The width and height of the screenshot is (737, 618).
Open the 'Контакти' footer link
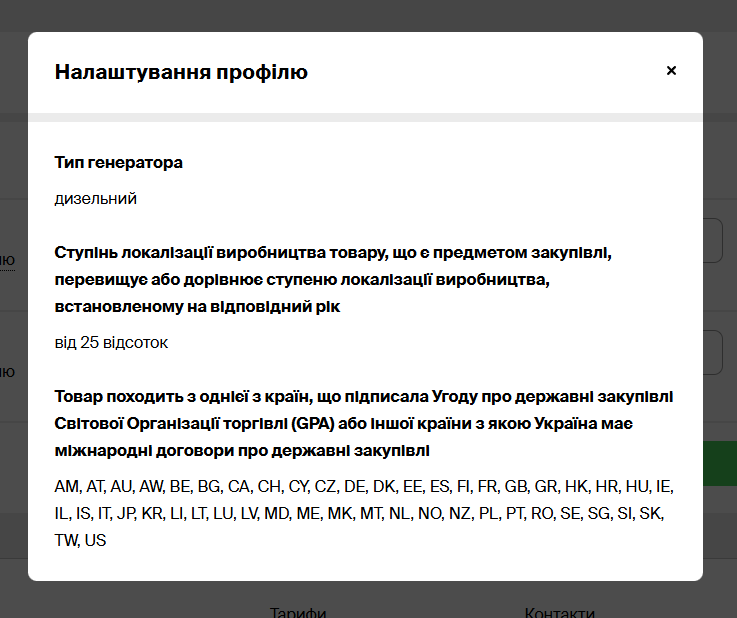coord(559,611)
